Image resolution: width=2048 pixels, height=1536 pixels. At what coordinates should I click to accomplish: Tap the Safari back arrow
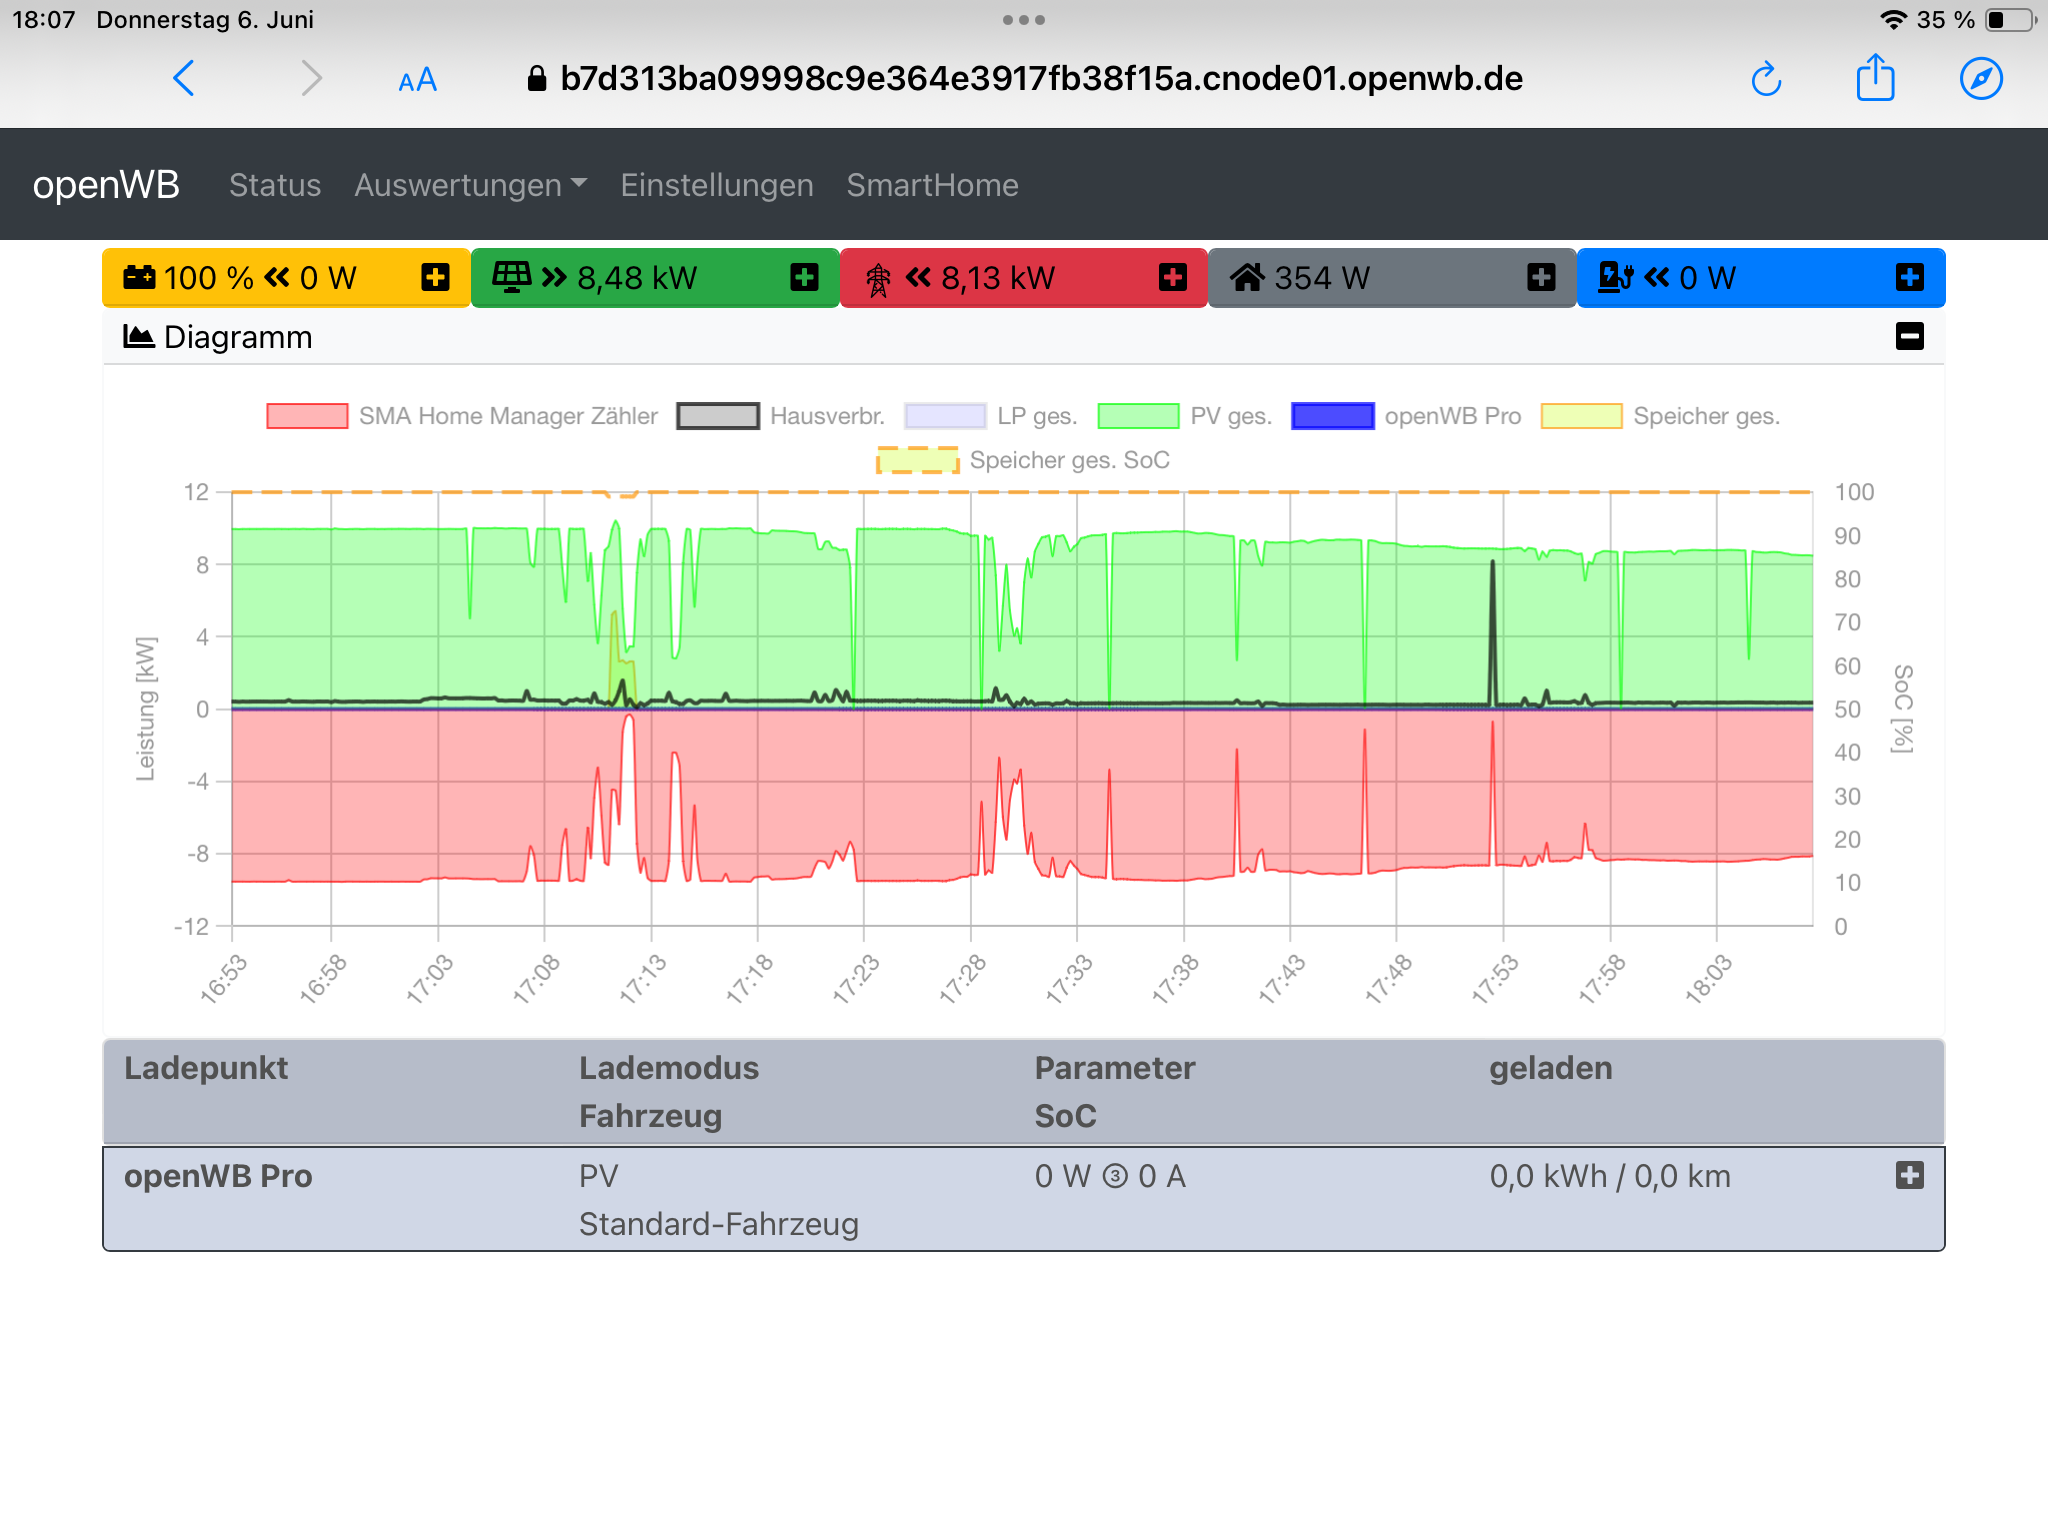click(x=184, y=78)
